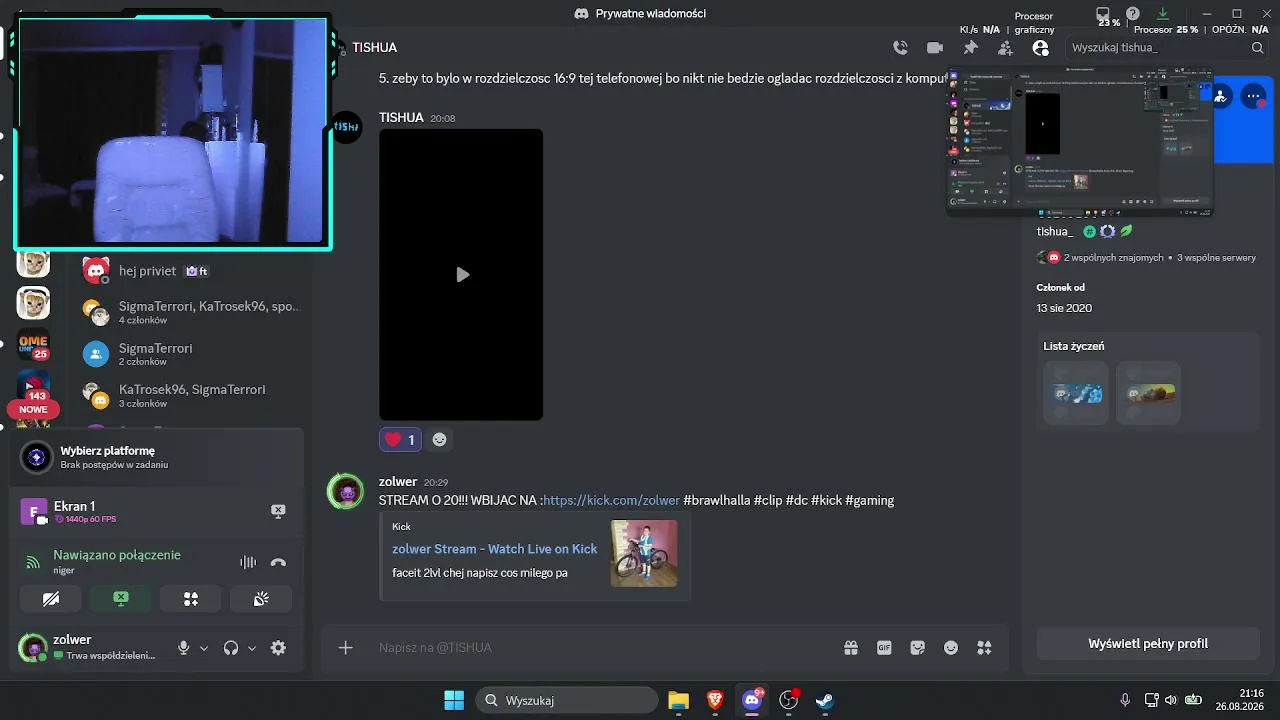
Task: Open the 2 wspólnych znajomych link
Action: click(x=1113, y=258)
